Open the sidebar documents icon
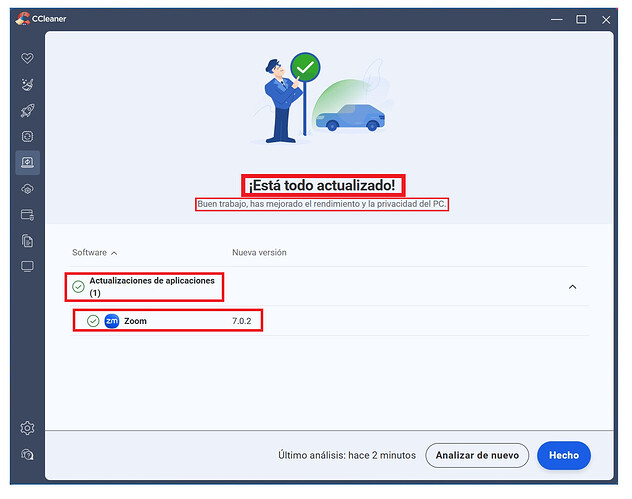Viewport: 632px width, 499px height. click(x=27, y=241)
